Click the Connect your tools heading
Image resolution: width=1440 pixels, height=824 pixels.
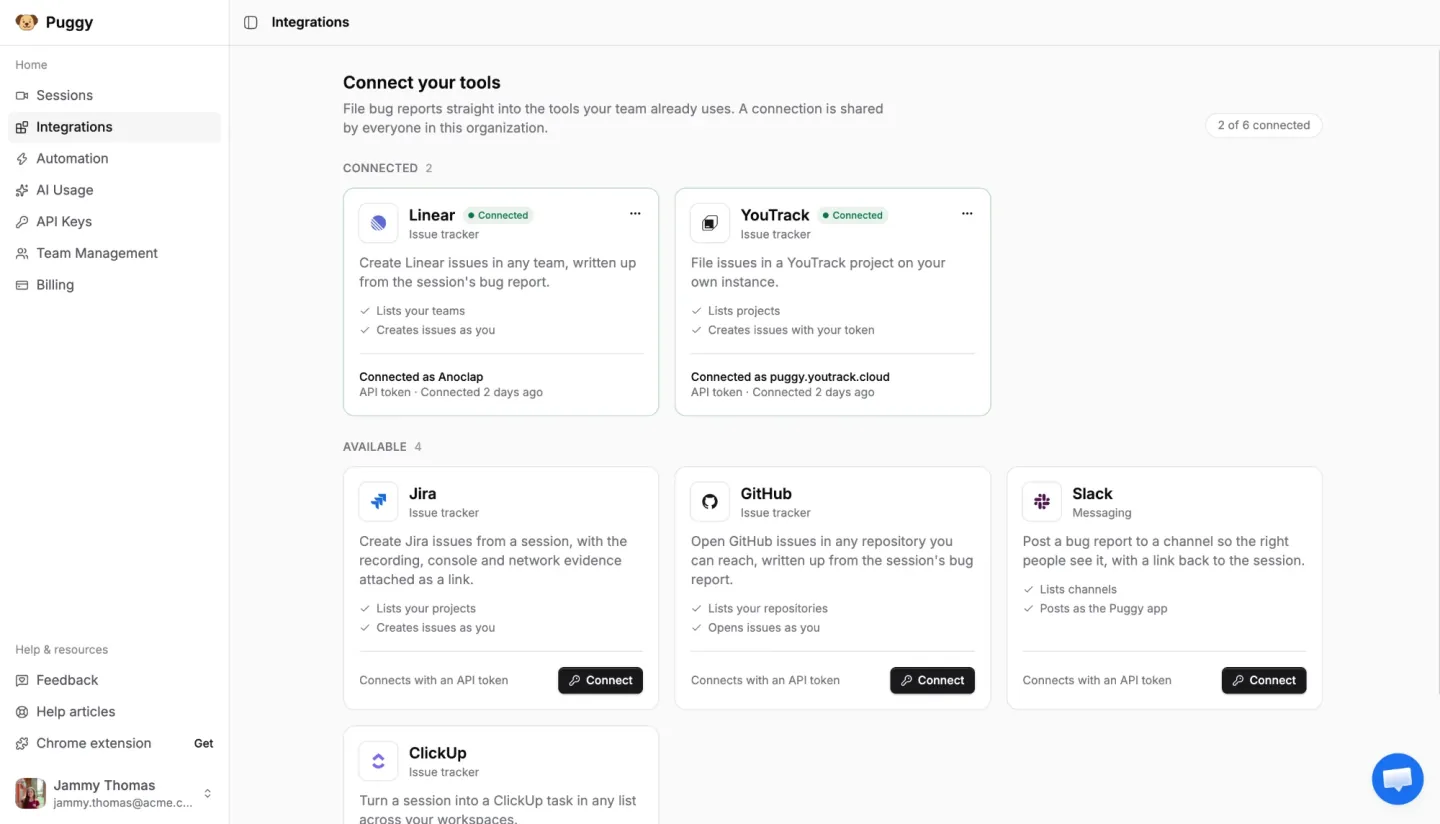[x=422, y=83]
